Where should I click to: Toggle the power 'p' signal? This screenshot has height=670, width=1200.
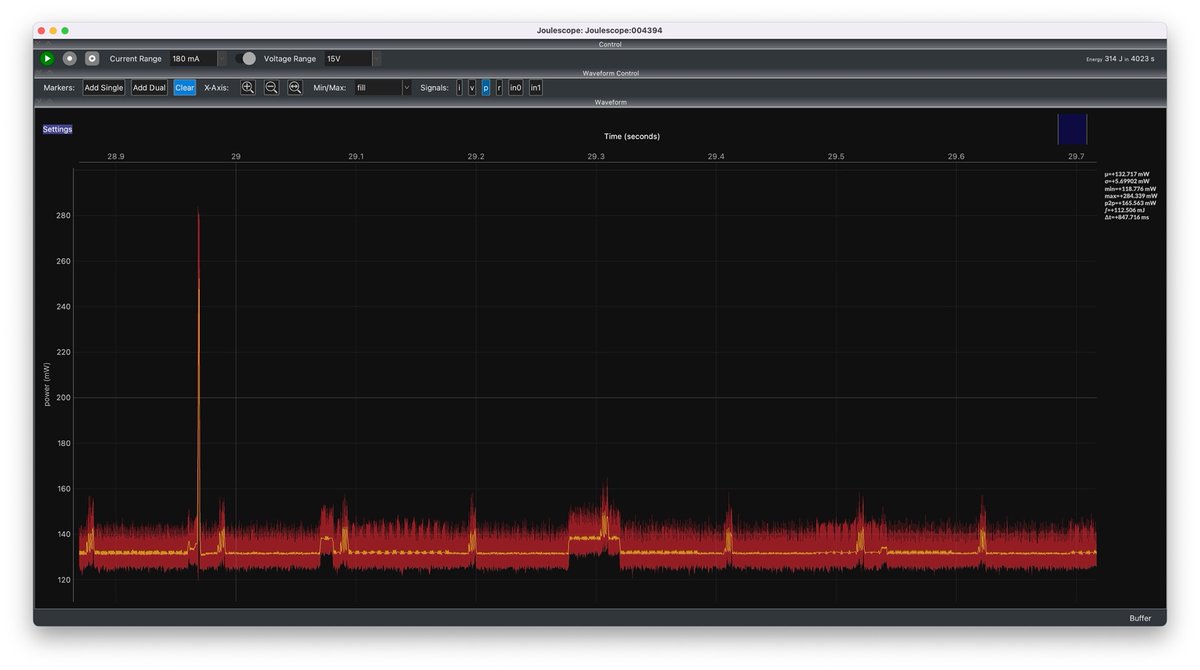pos(486,88)
